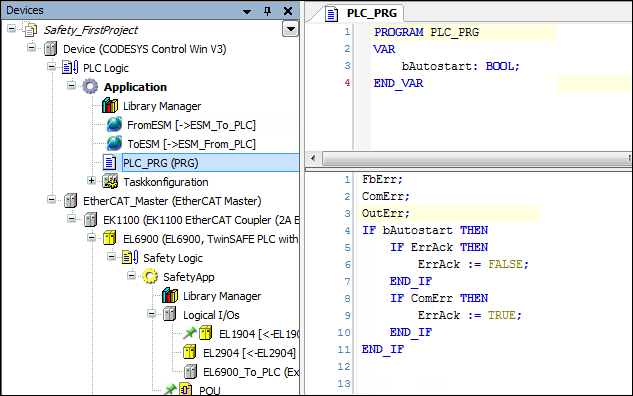633x396 pixels.
Task: Pin the Devices panel with pushpin icon
Action: (267, 11)
